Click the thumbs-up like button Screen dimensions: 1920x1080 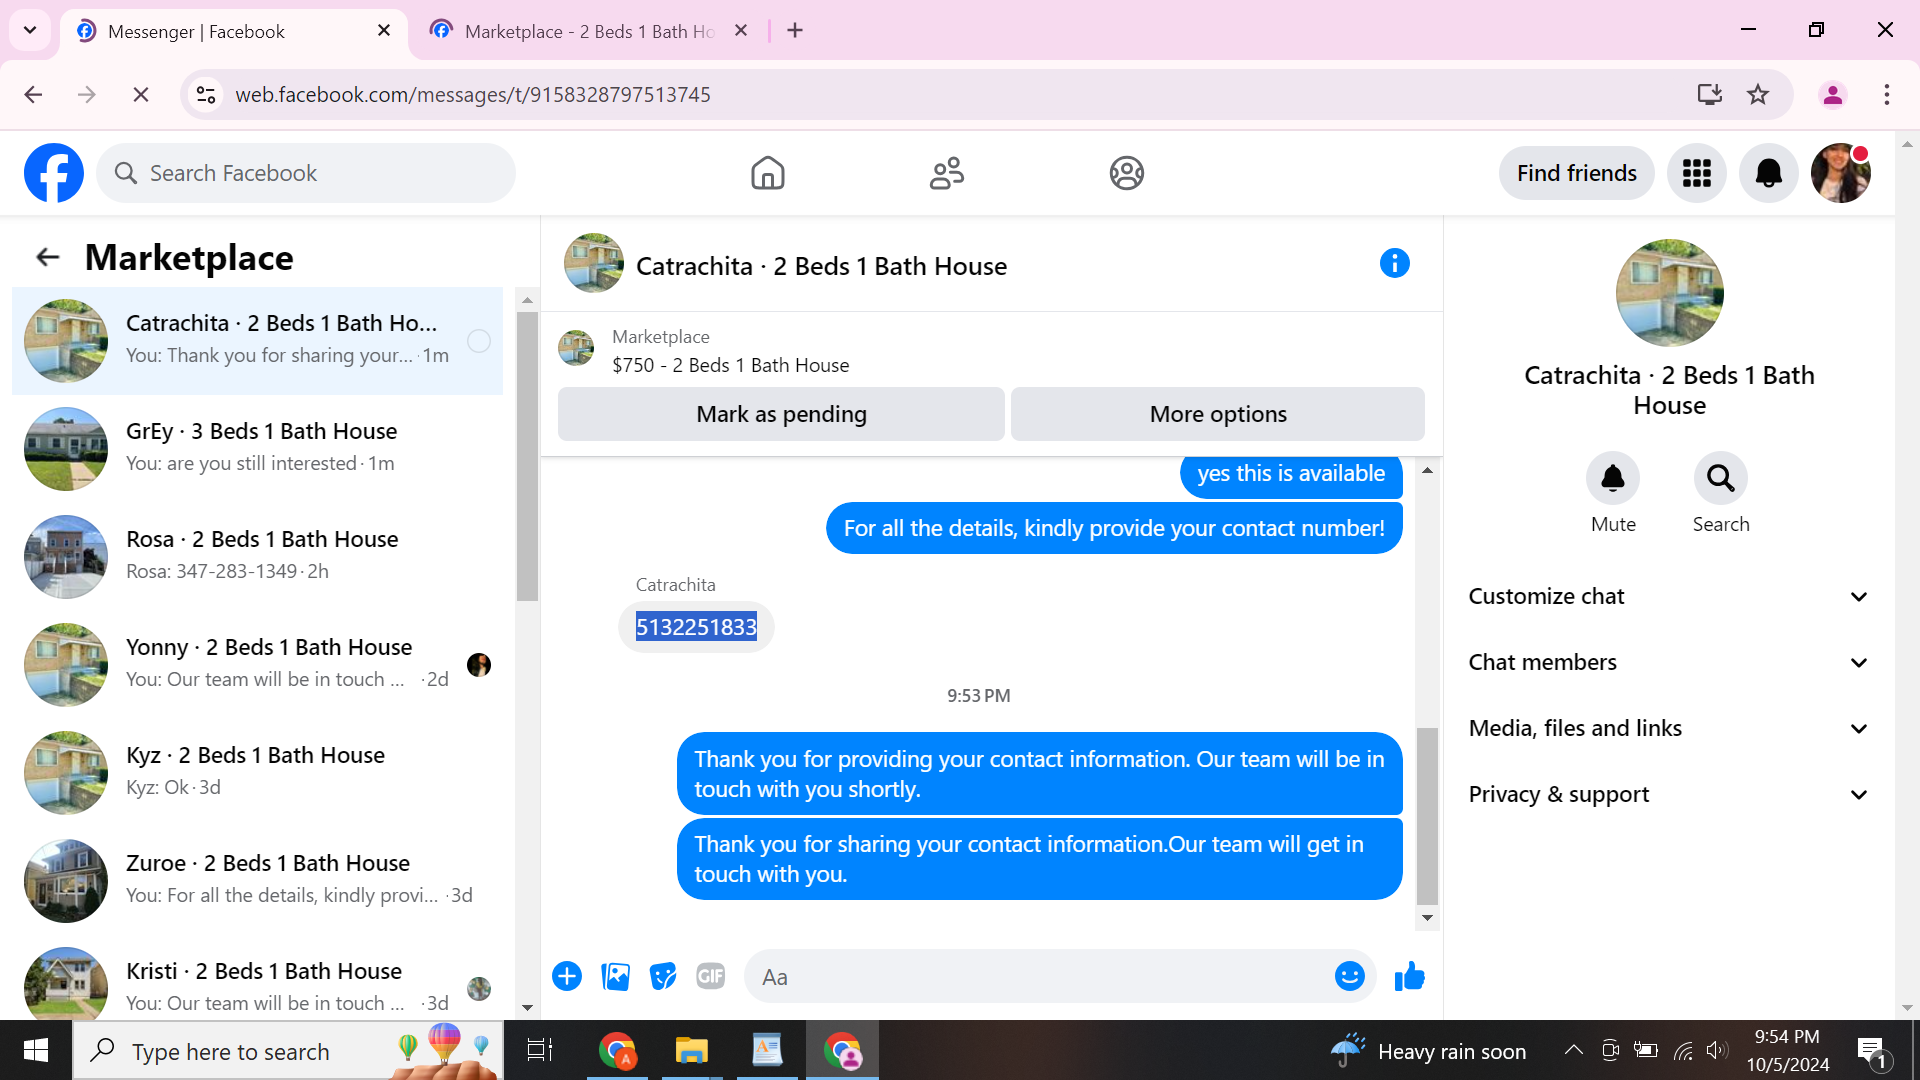tap(1409, 976)
